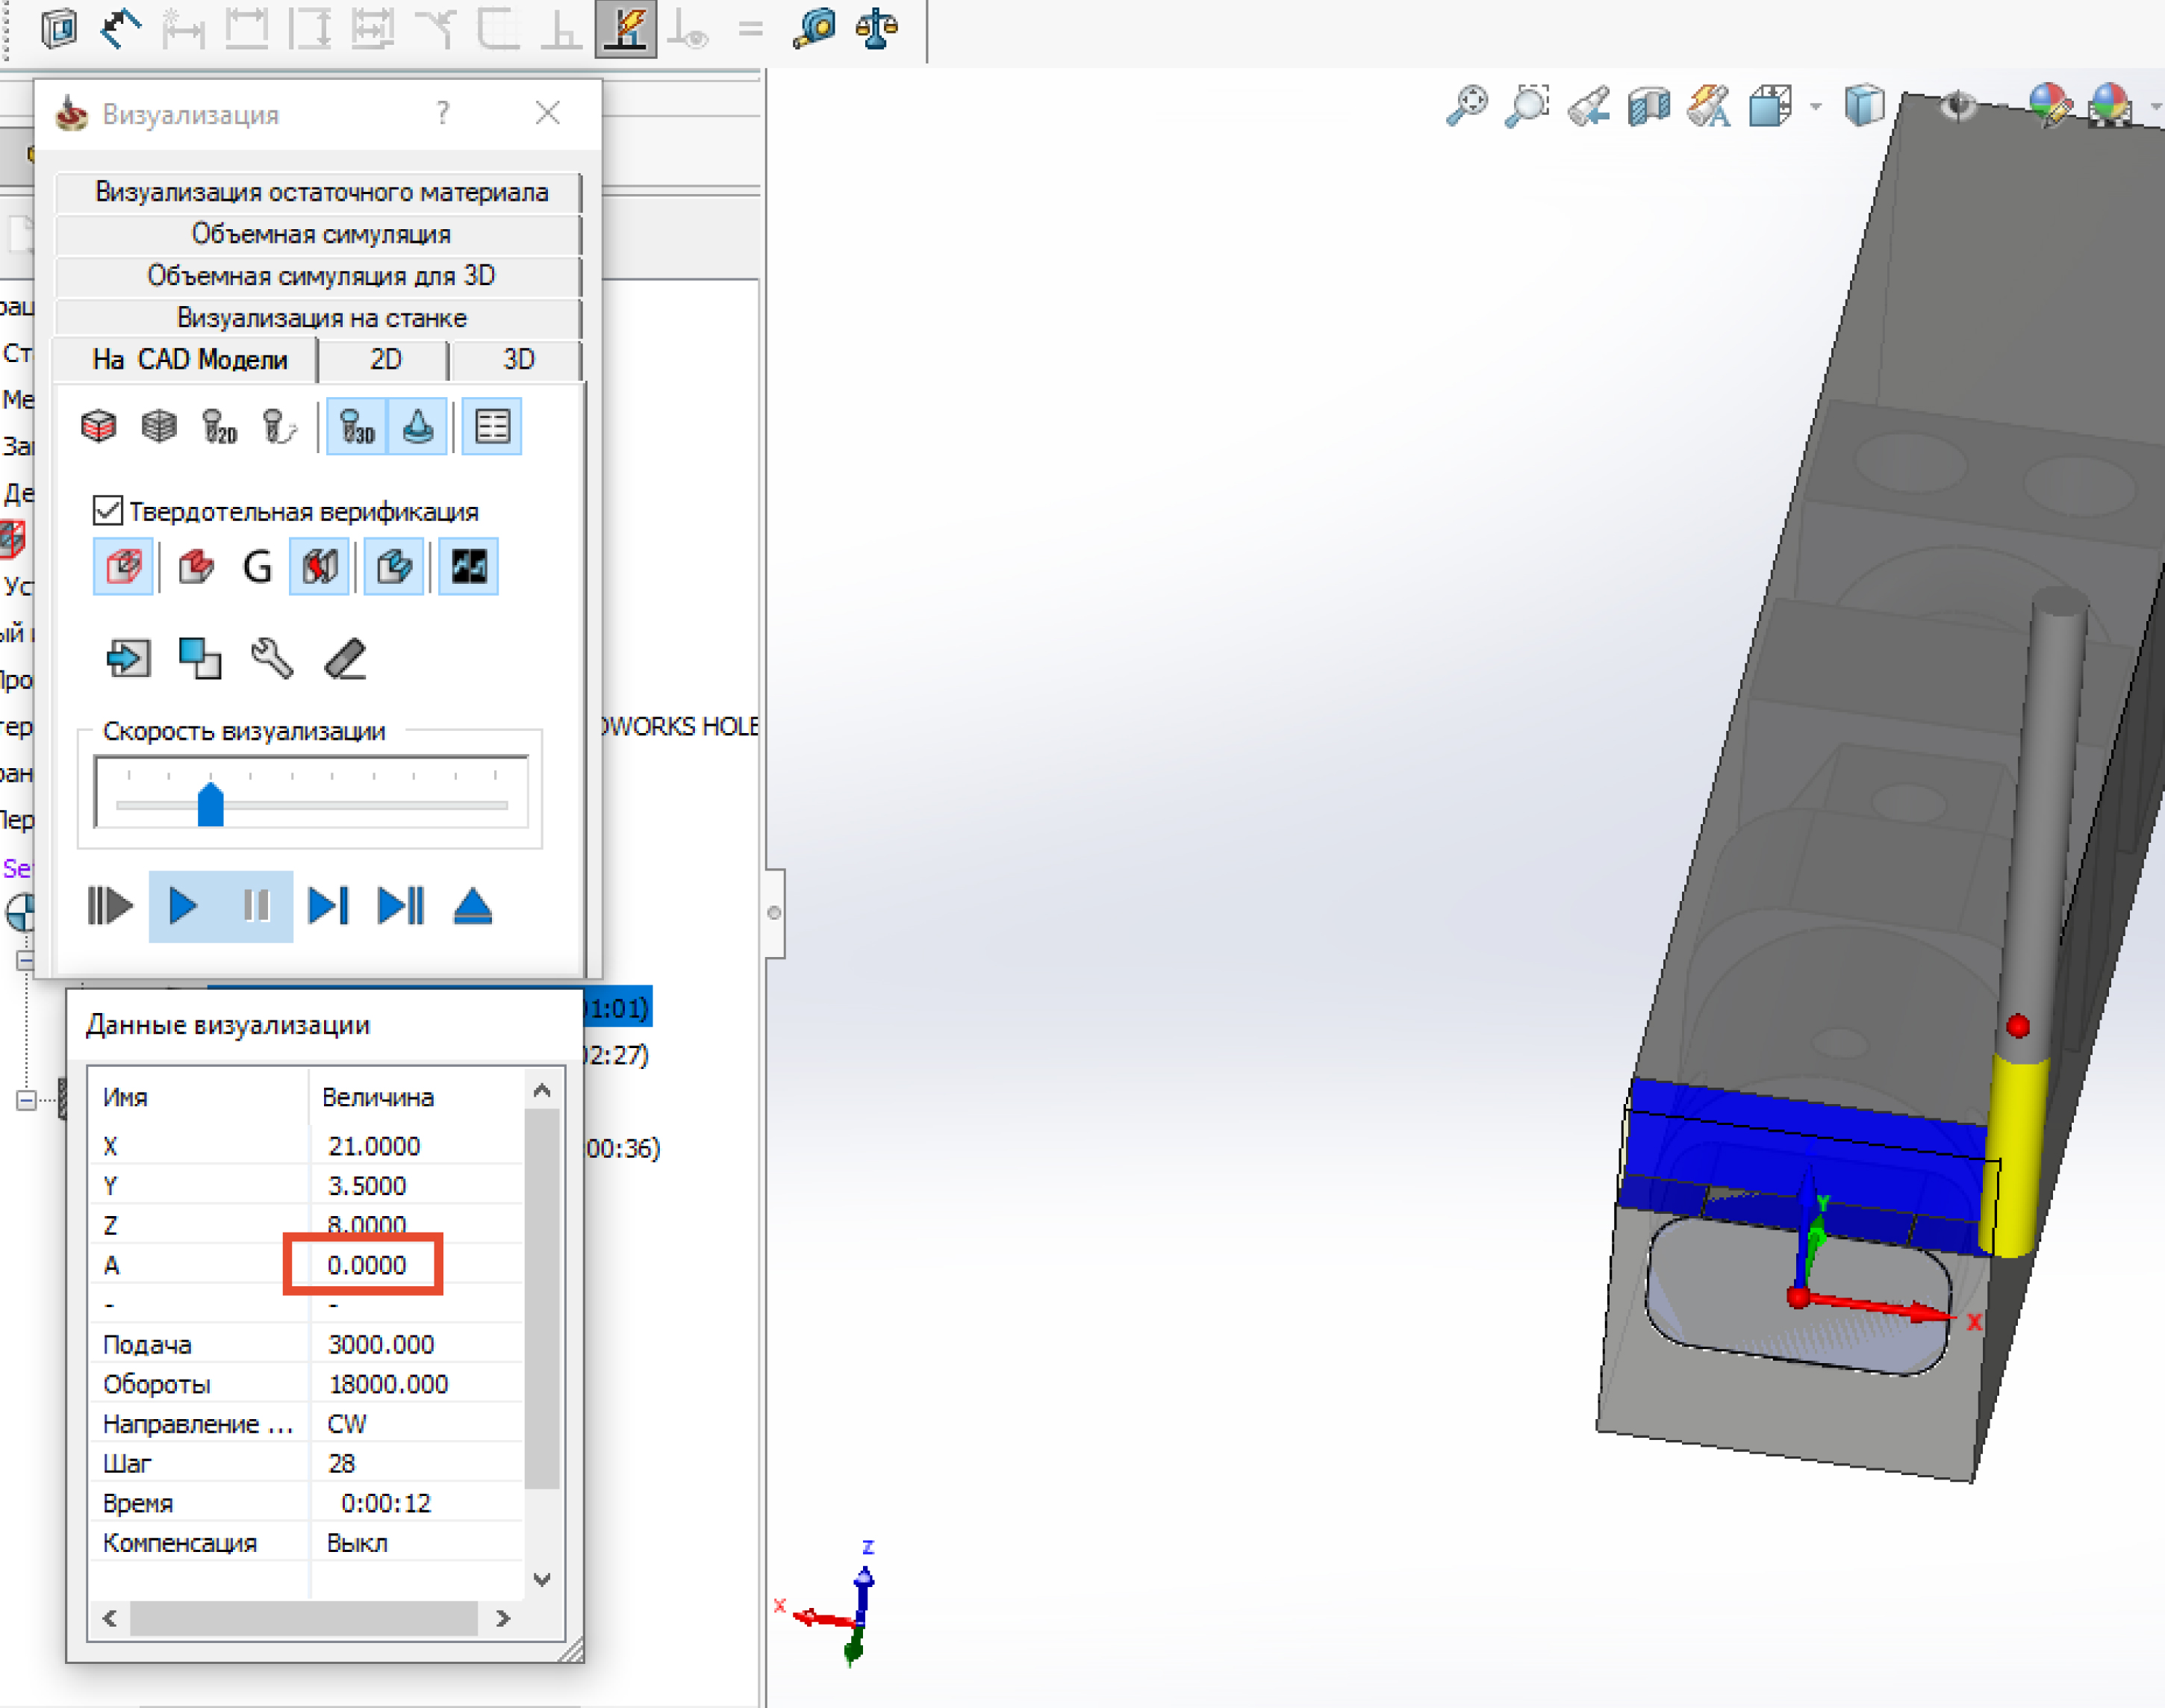Viewport: 2165px width, 1708px height.
Task: Click the eject/exit simulation triangle icon
Action: [472, 906]
